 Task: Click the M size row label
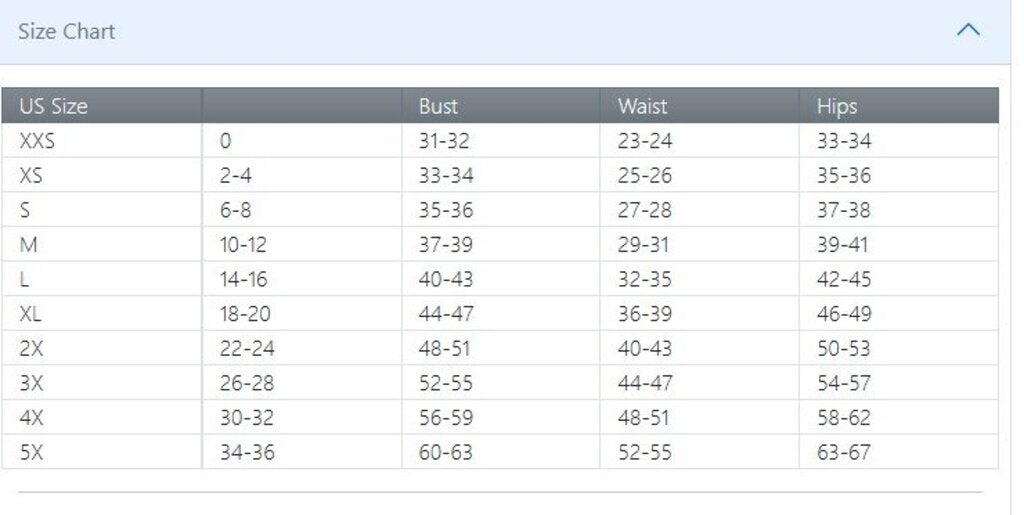pos(28,244)
